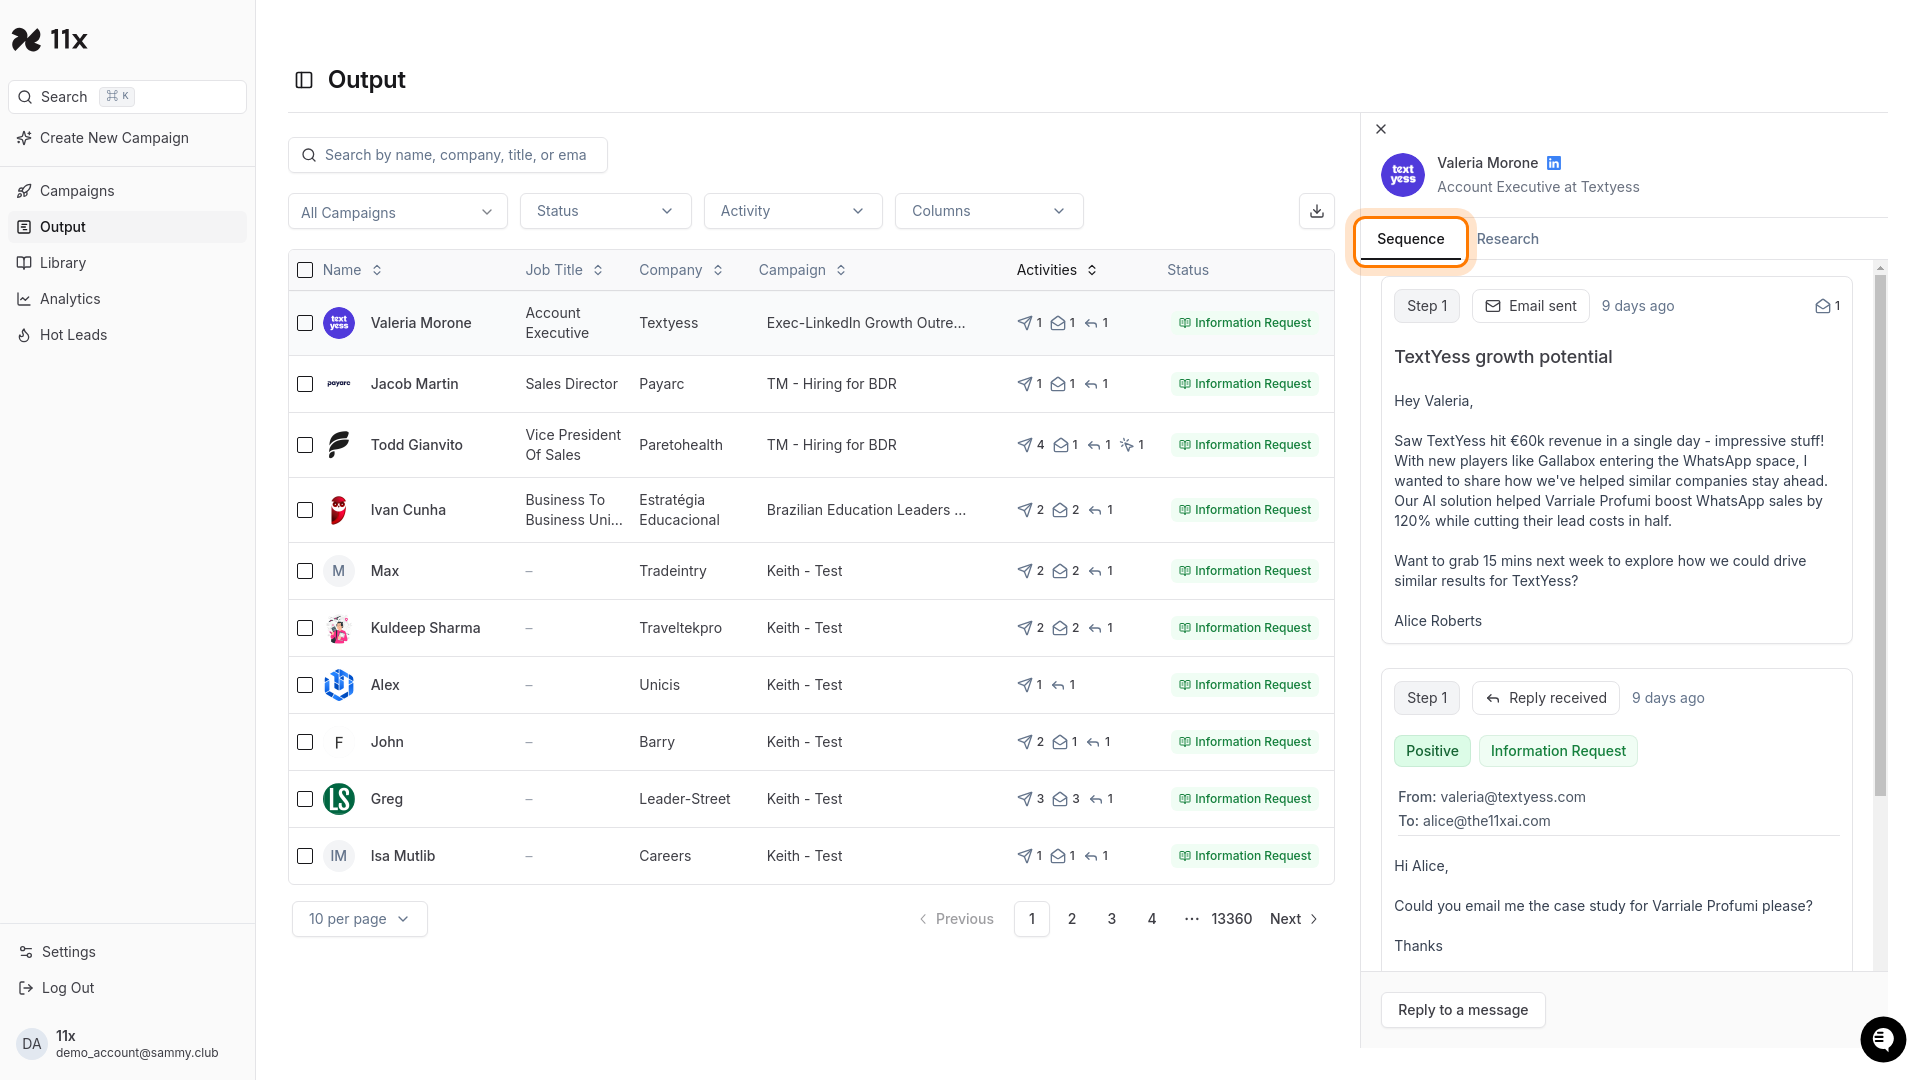
Task: Check the Max row checkbox
Action: coord(305,571)
